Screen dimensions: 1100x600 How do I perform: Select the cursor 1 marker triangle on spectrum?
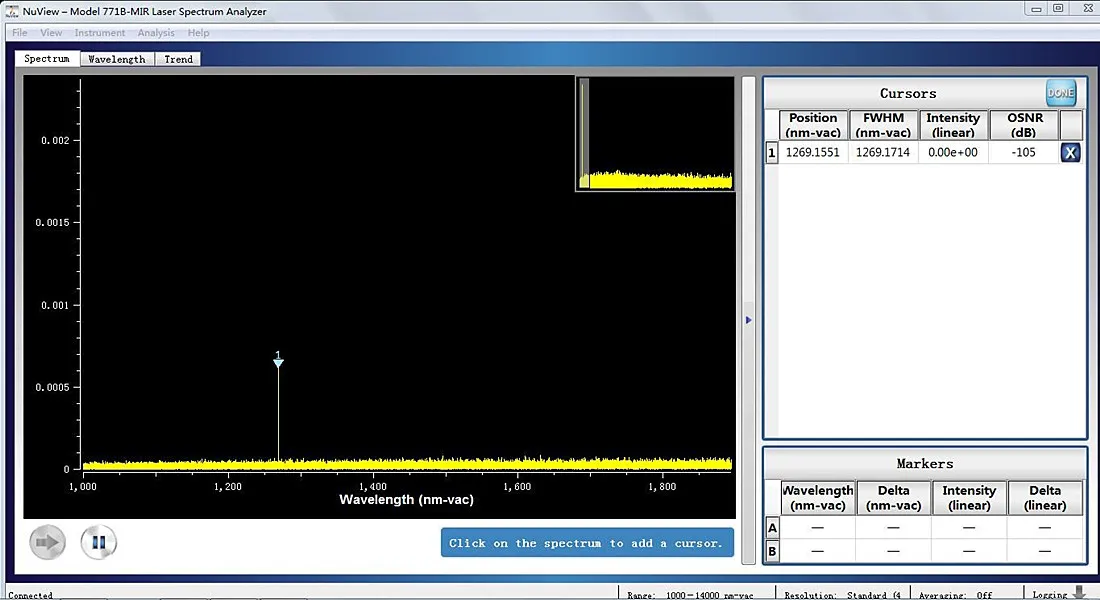(x=278, y=362)
